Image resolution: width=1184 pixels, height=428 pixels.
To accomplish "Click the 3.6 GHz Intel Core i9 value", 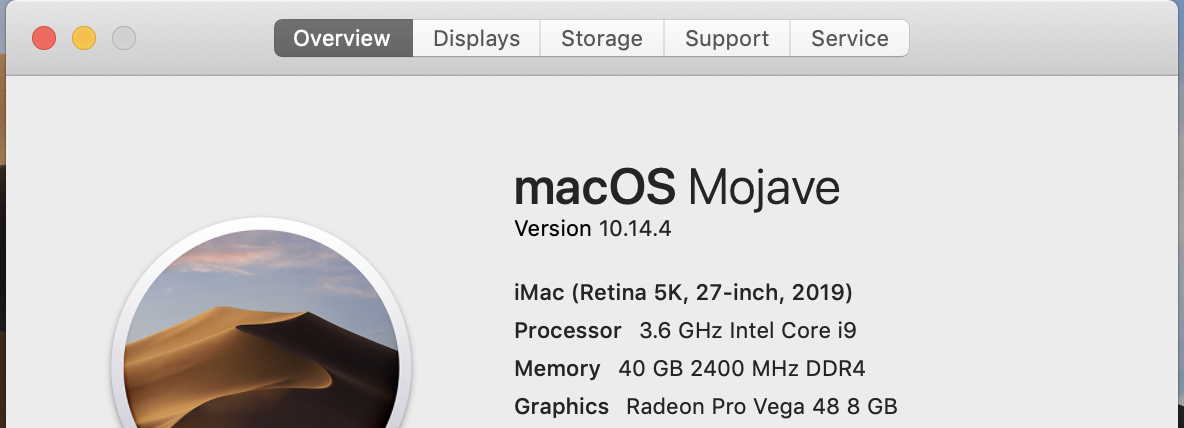I will click(747, 330).
